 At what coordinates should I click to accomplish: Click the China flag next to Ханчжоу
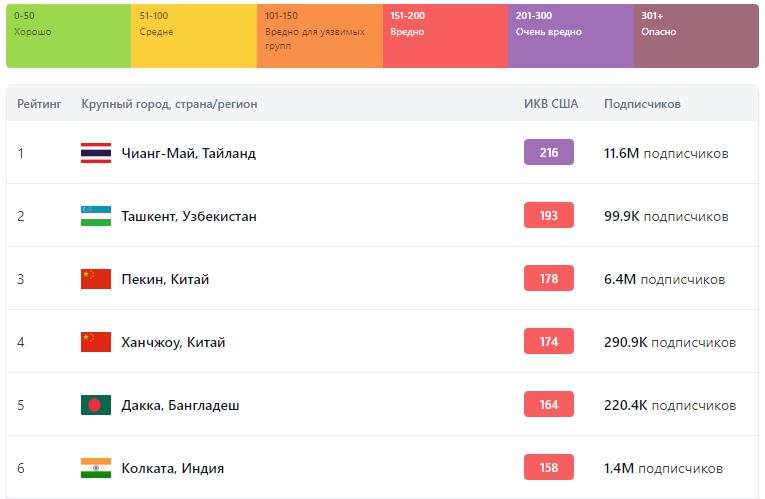96,342
